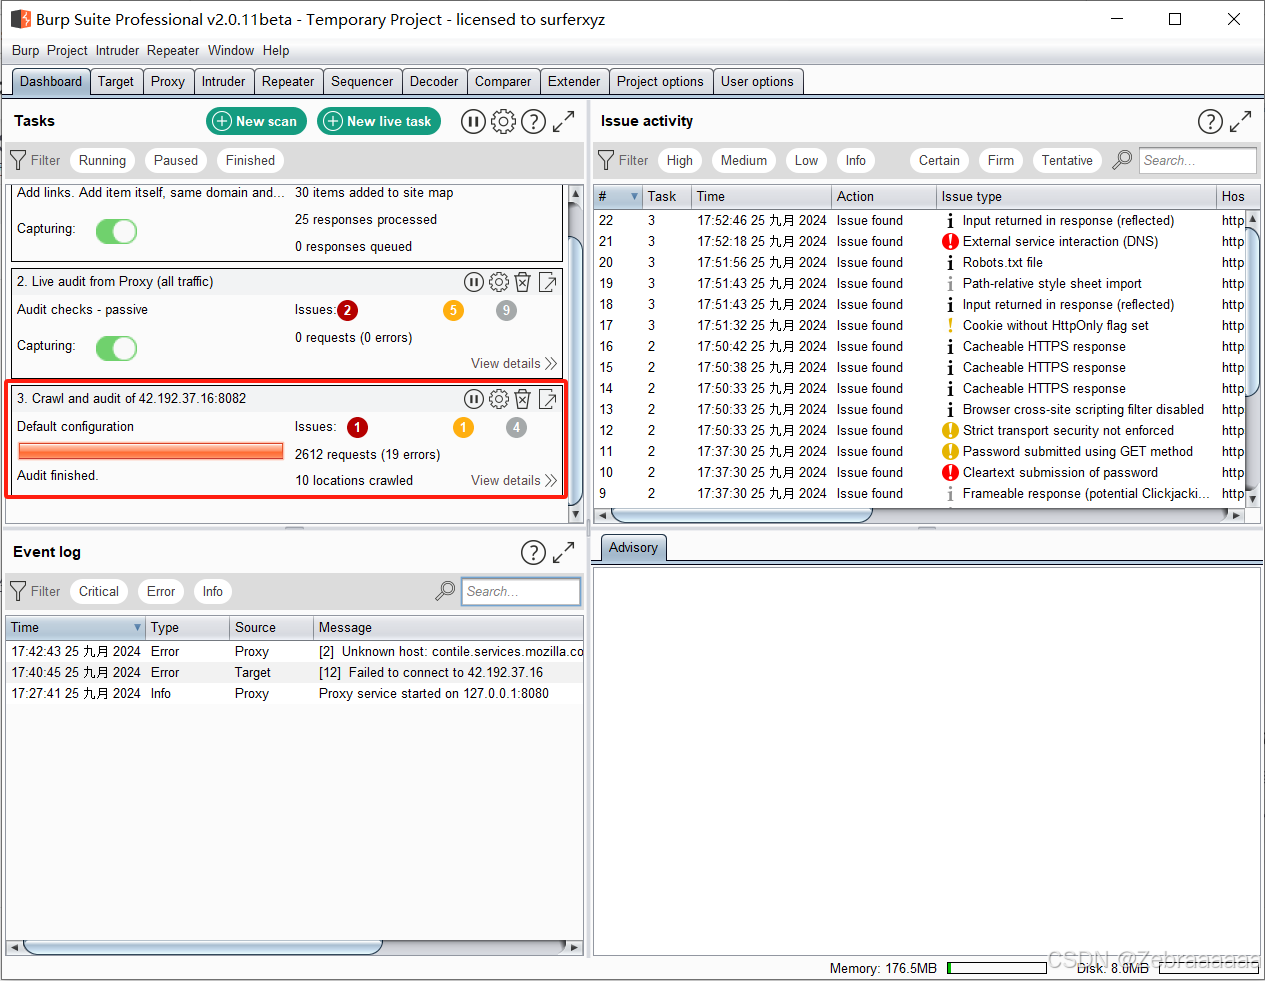Open the Project menu
This screenshot has height=981, width=1265.
pos(67,50)
